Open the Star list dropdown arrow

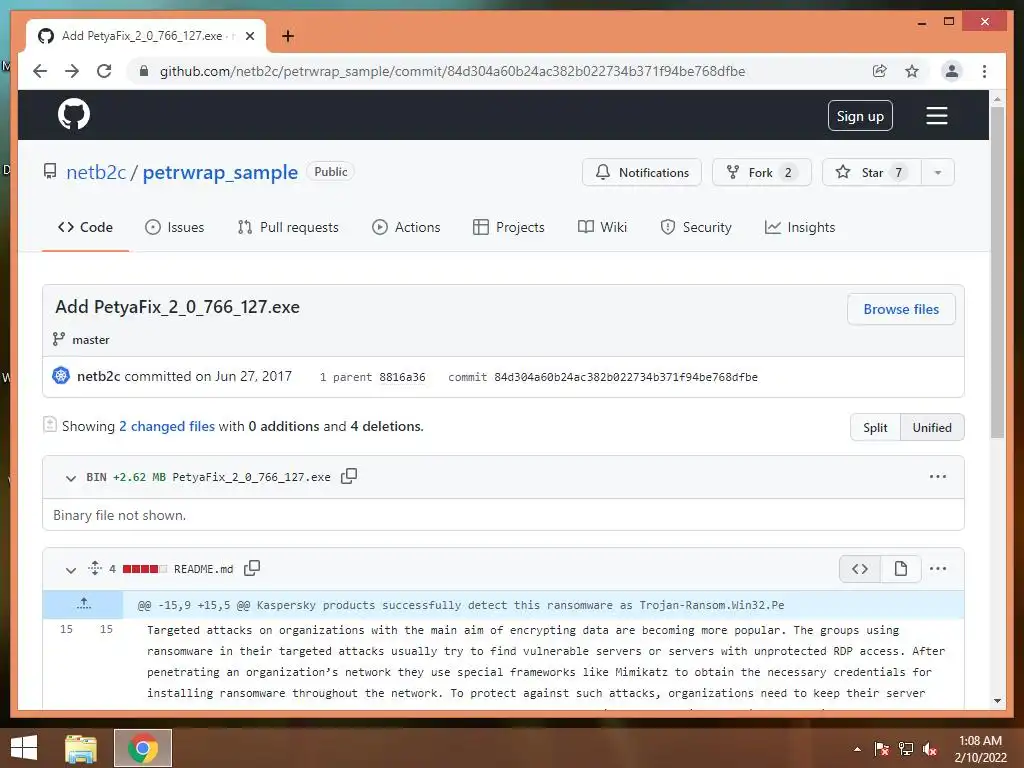coord(938,172)
